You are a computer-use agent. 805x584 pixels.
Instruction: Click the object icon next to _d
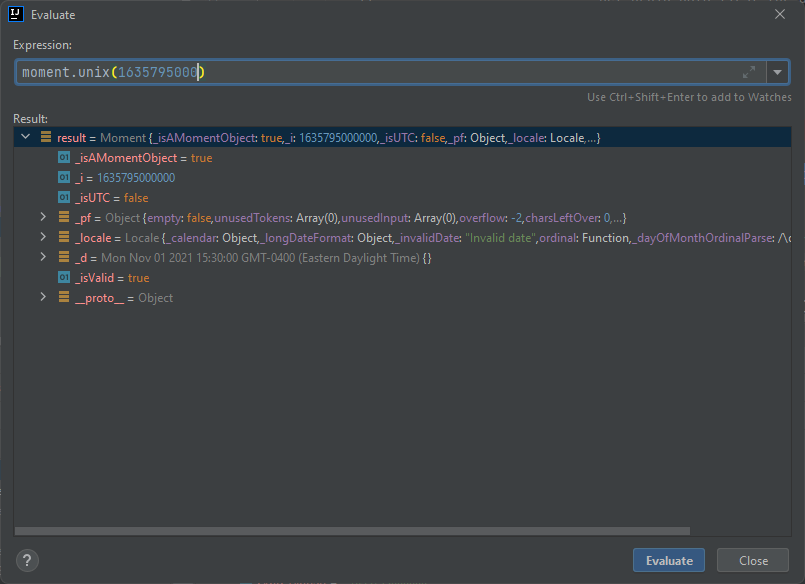[x=63, y=257]
